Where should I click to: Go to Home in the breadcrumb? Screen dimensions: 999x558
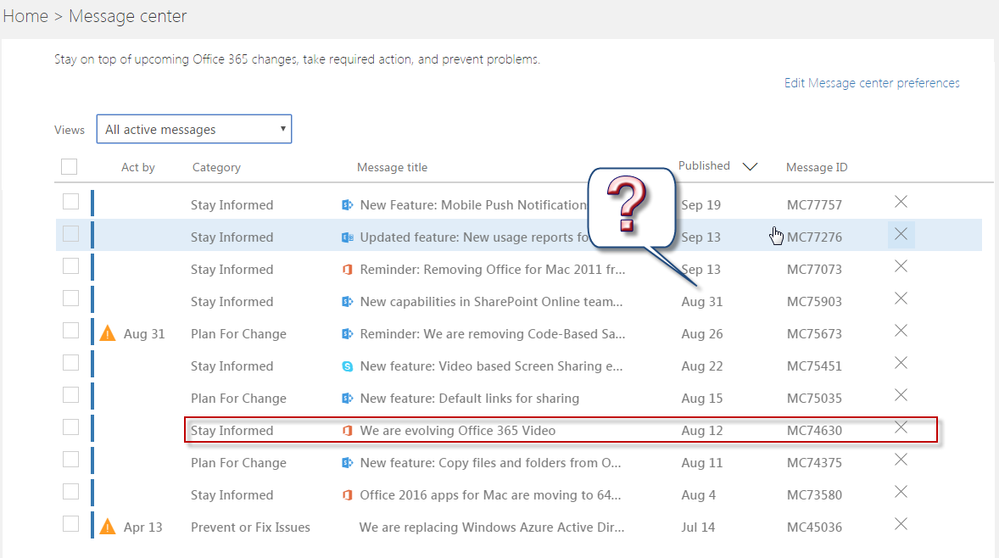[x=25, y=16]
